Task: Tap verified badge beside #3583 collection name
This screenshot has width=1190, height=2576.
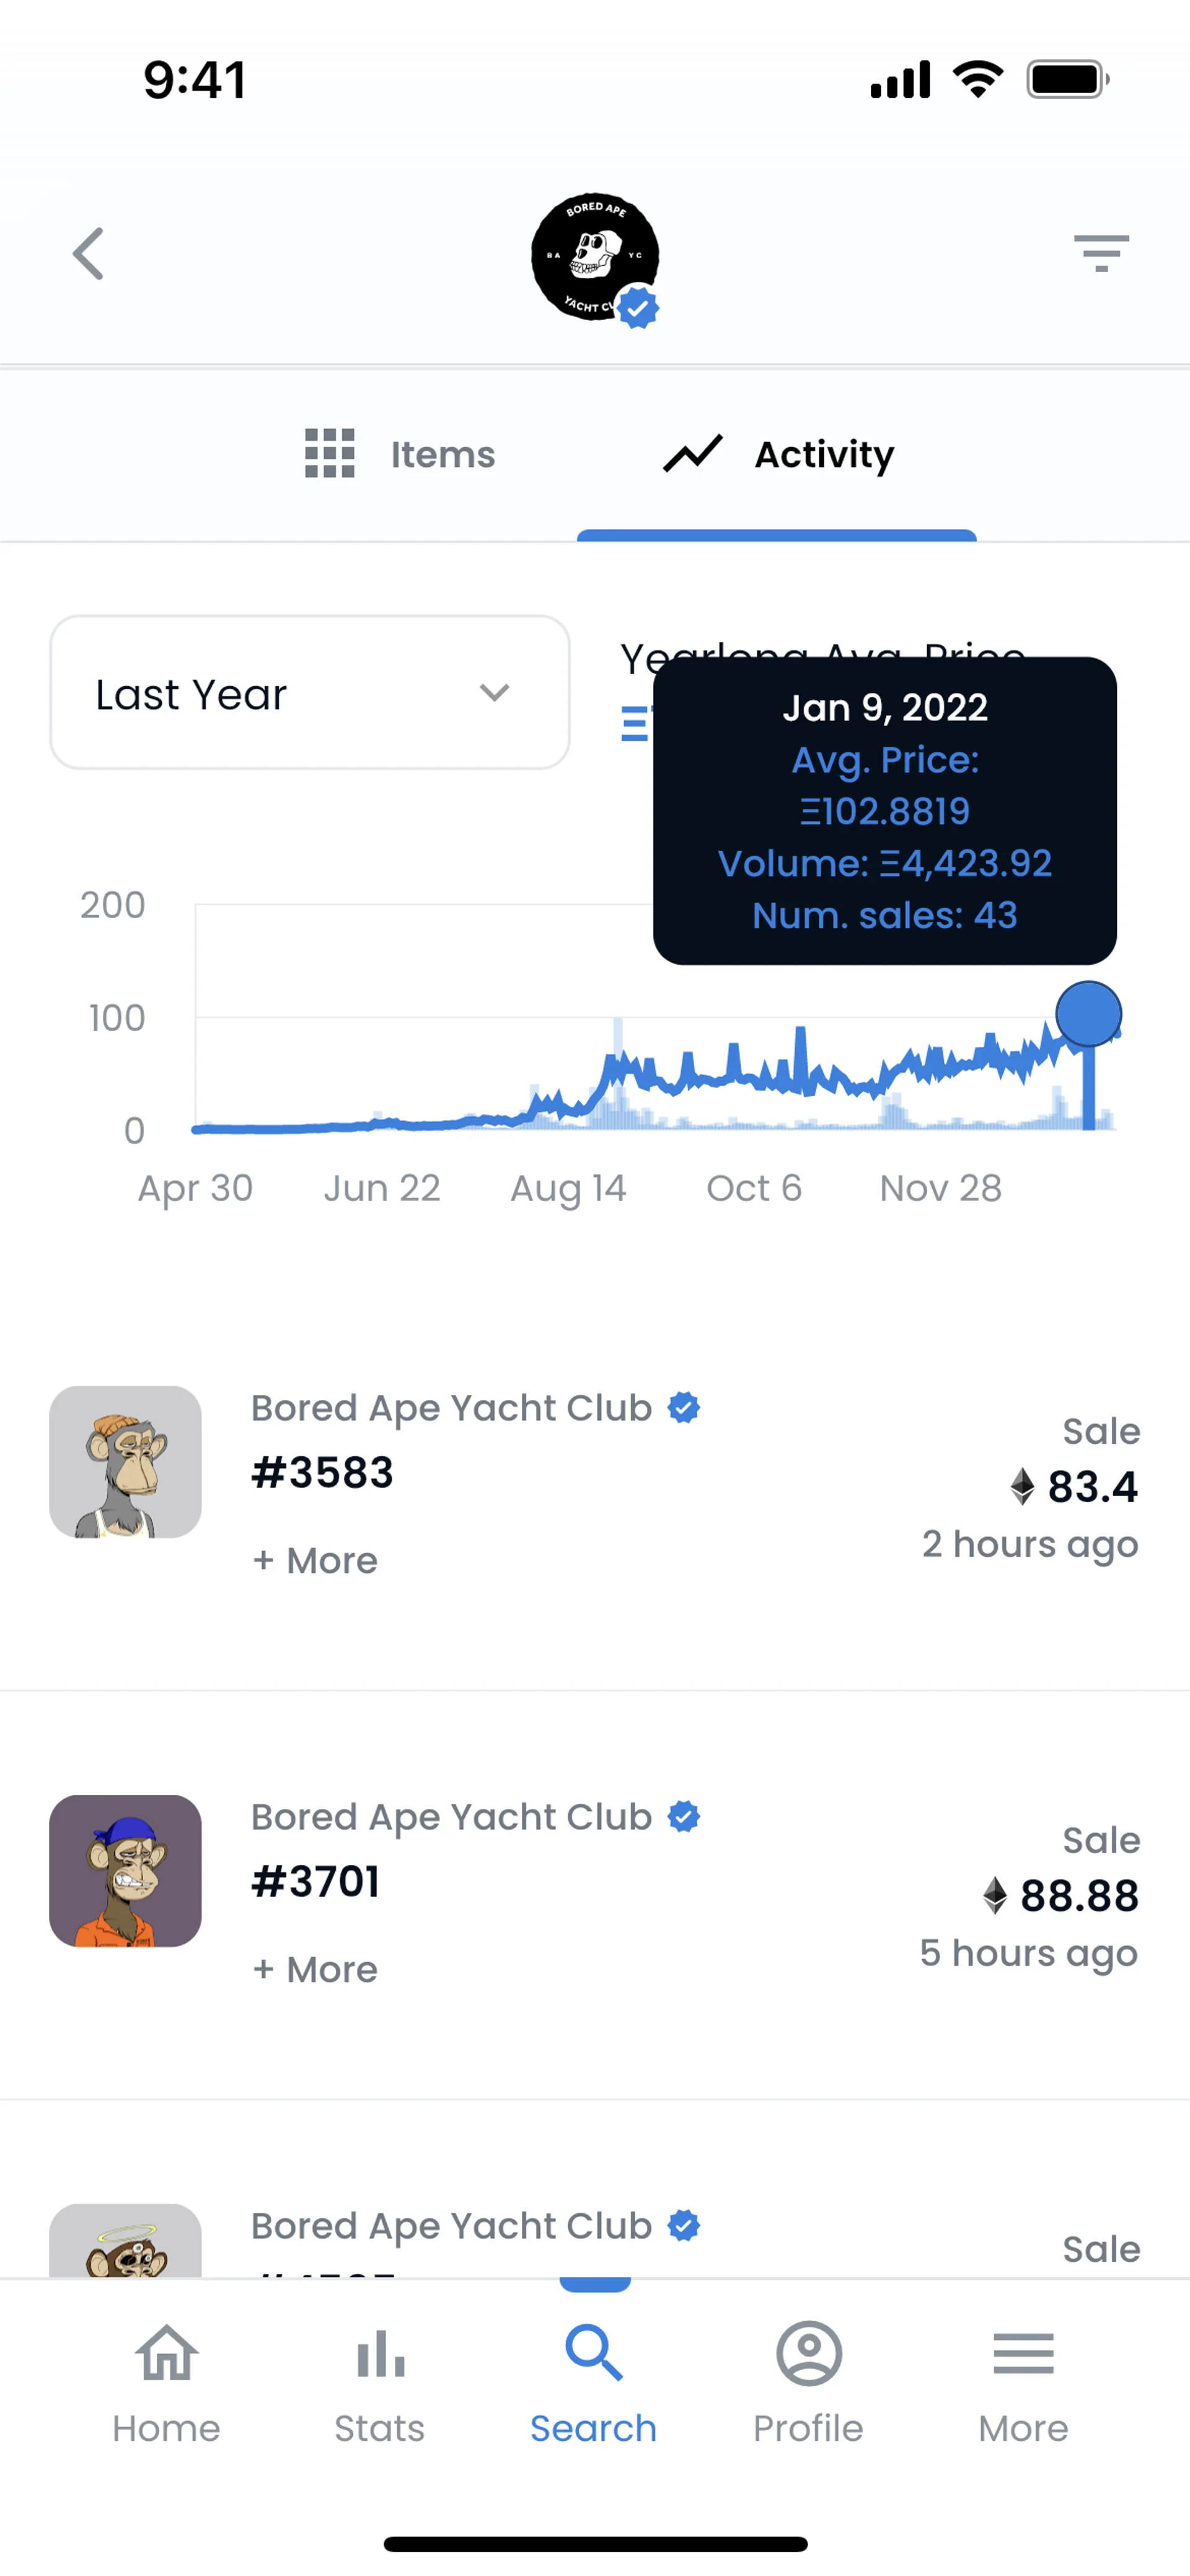Action: coord(684,1408)
